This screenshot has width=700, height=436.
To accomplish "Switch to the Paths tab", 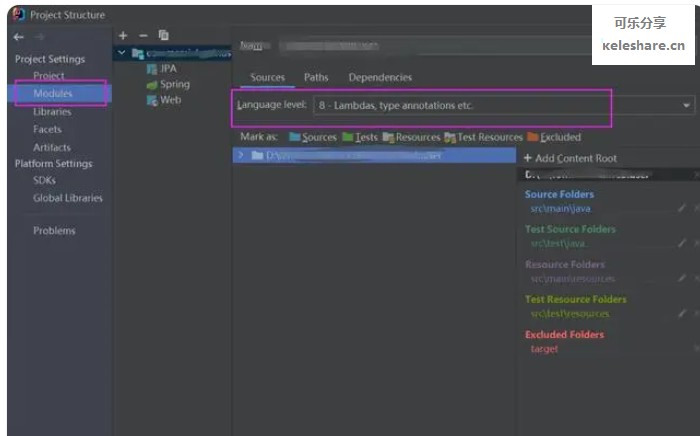I will (316, 78).
